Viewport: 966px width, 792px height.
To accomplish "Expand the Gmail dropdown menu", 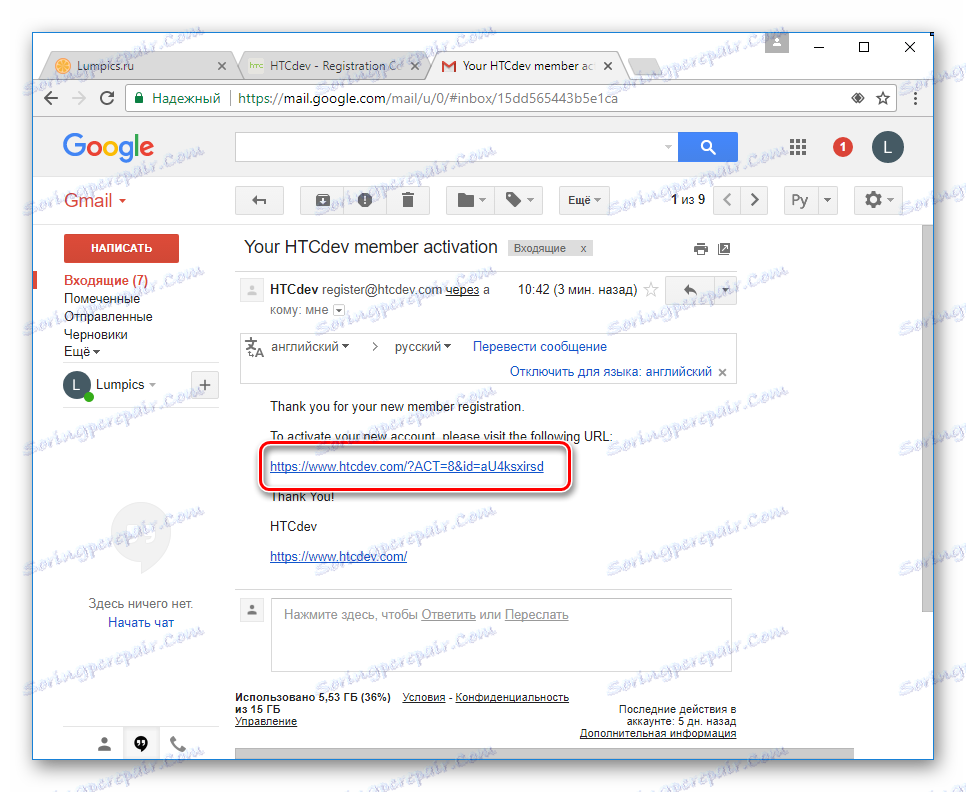I will pos(95,201).
